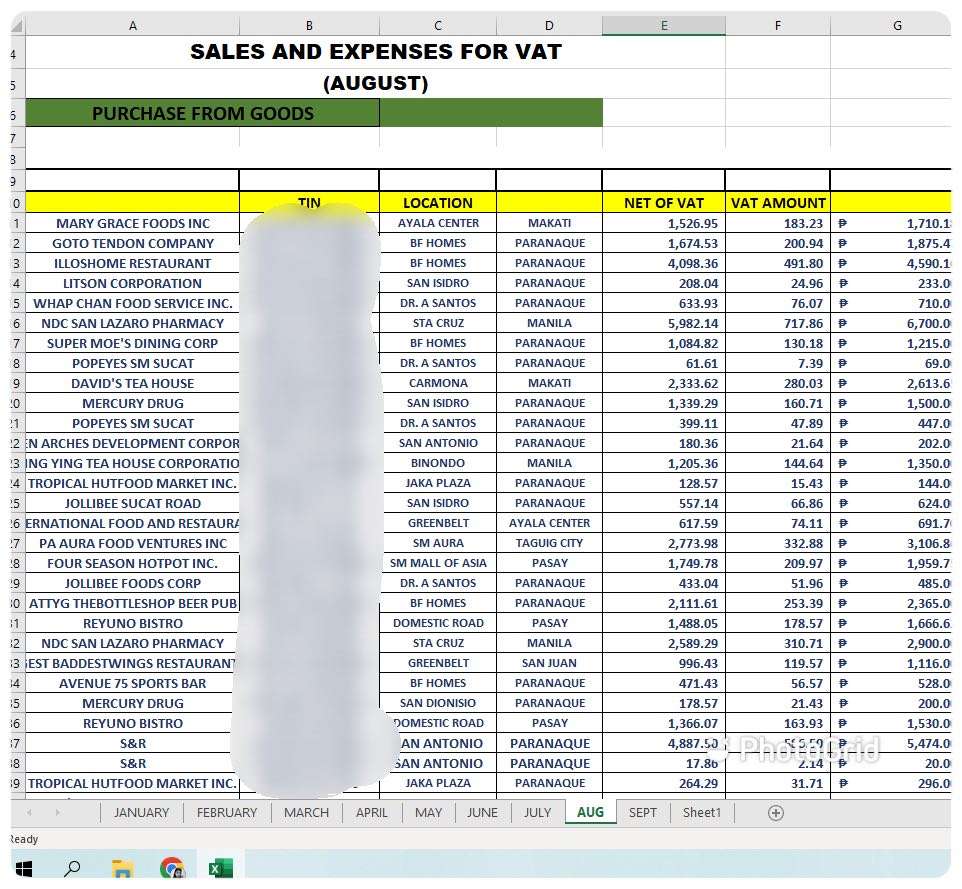Click PA AURA FOOD VENTURES INC cell

click(133, 544)
